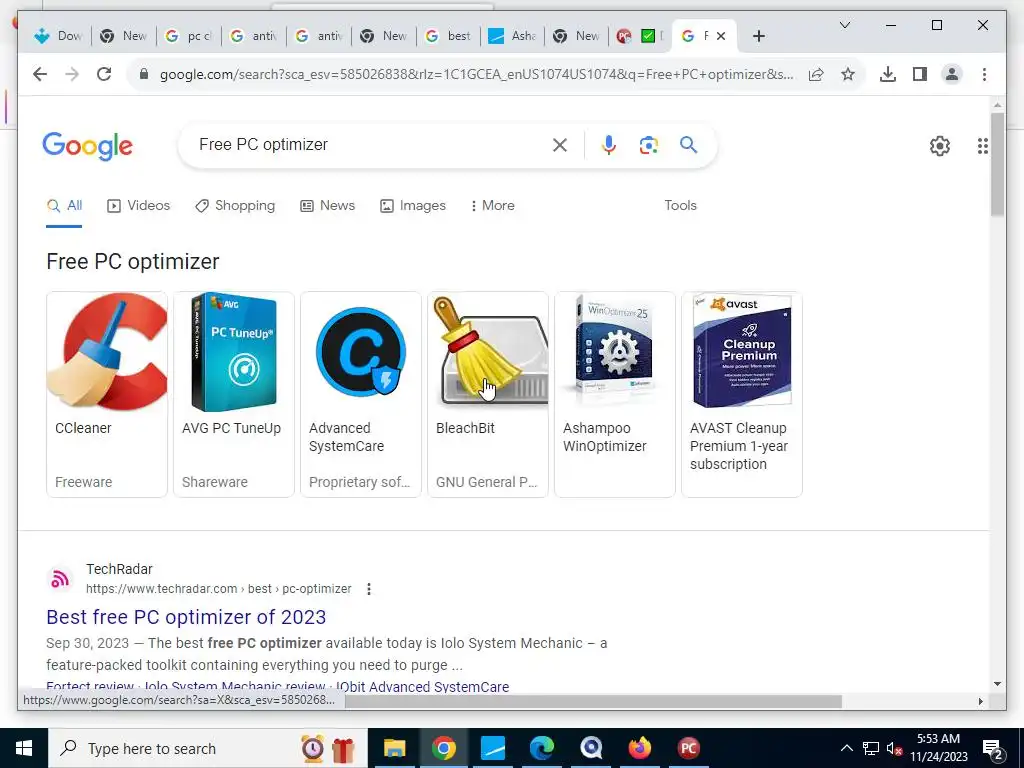Select the All results tab
The image size is (1024, 768).
click(x=64, y=206)
